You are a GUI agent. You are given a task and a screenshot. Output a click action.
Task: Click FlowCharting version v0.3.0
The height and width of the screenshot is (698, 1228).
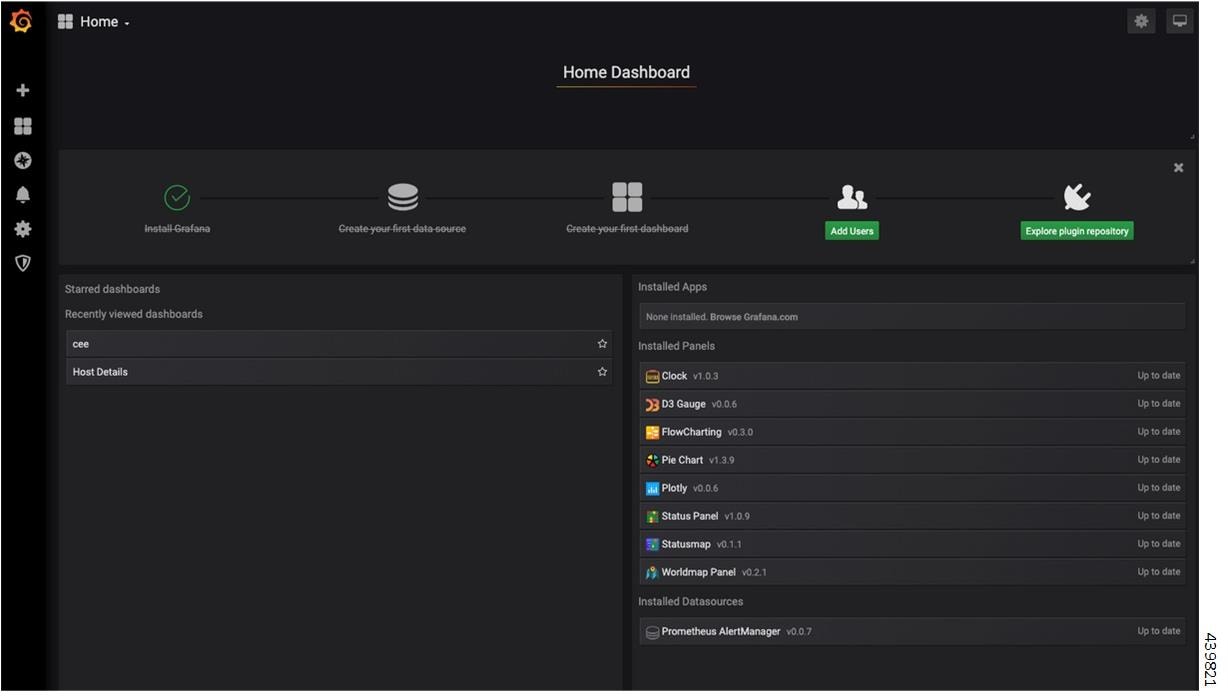tap(740, 432)
